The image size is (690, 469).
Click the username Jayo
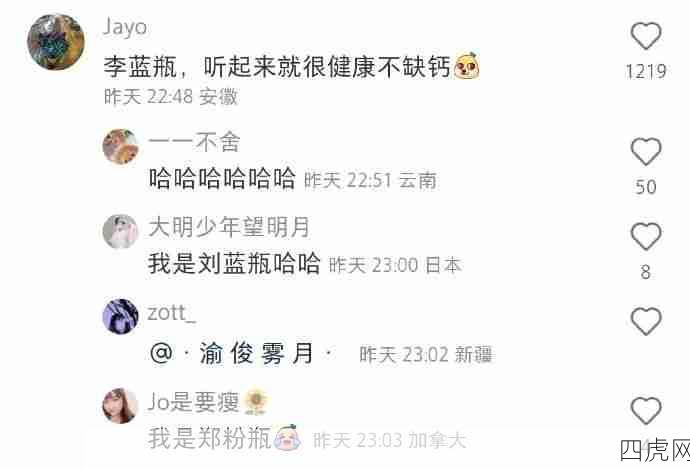click(x=125, y=28)
